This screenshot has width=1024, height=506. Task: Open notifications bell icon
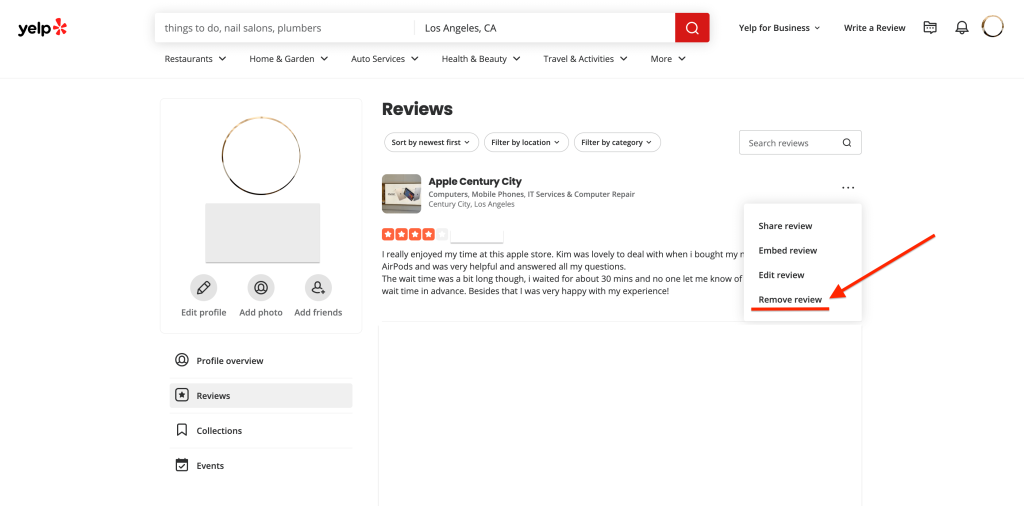pyautogui.click(x=961, y=28)
